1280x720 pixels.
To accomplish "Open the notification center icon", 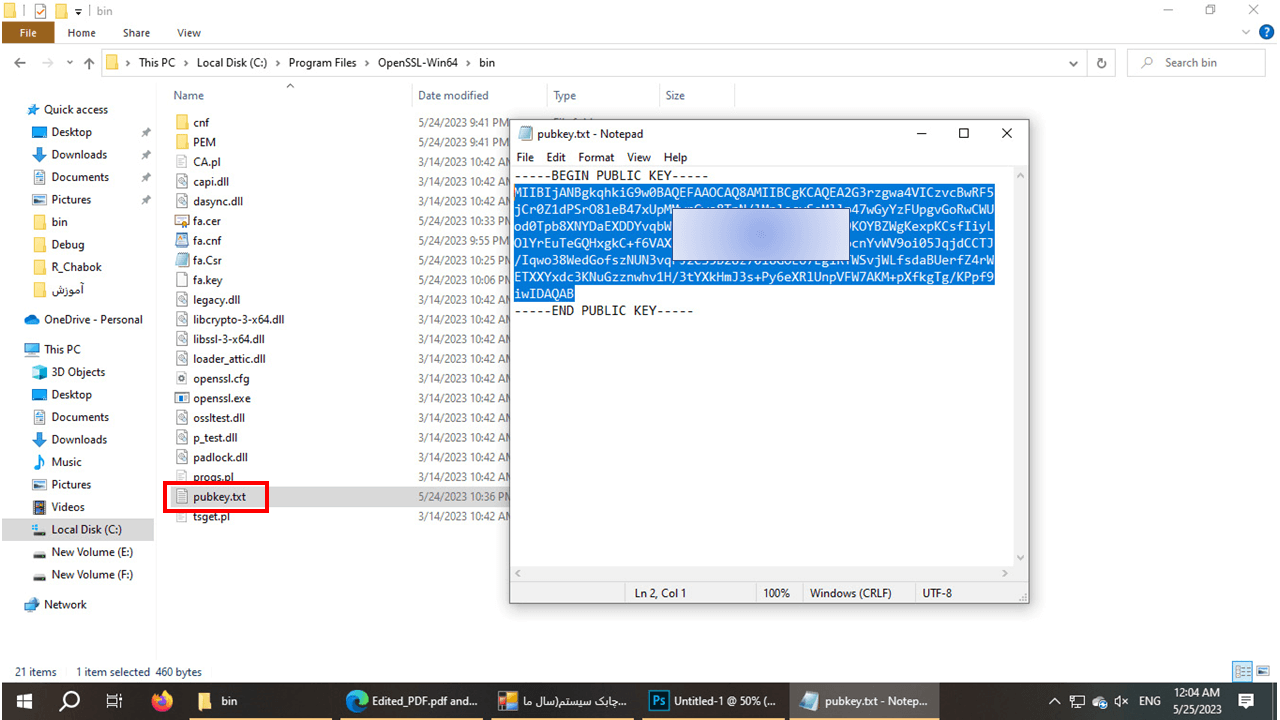I will click(1246, 701).
